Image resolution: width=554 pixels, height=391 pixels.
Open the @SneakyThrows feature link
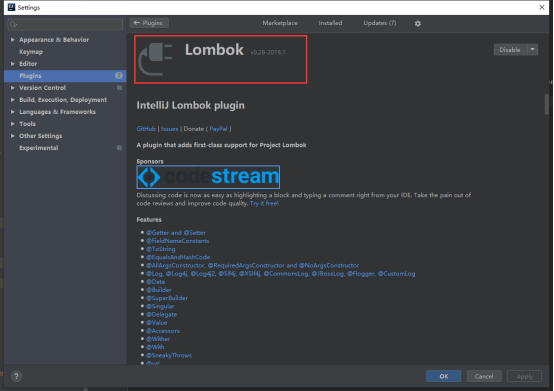click(x=169, y=355)
